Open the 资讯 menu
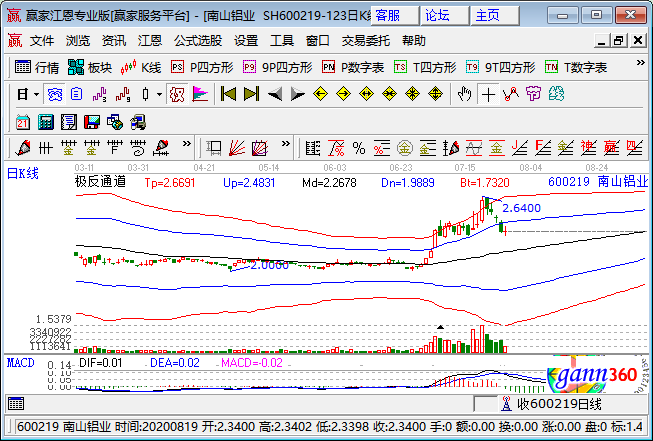This screenshot has height=441, width=653. pyautogui.click(x=114, y=41)
